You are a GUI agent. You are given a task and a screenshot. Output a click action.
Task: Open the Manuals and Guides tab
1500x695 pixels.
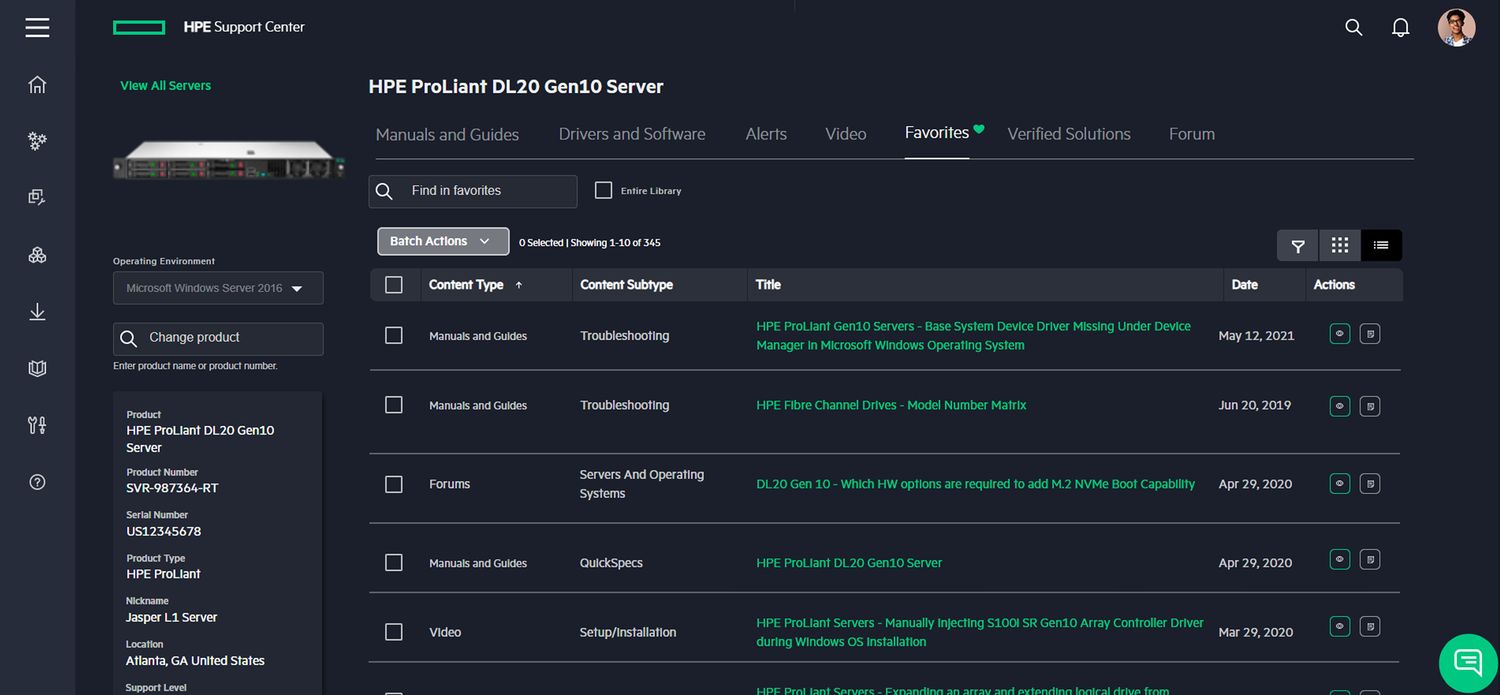(447, 134)
